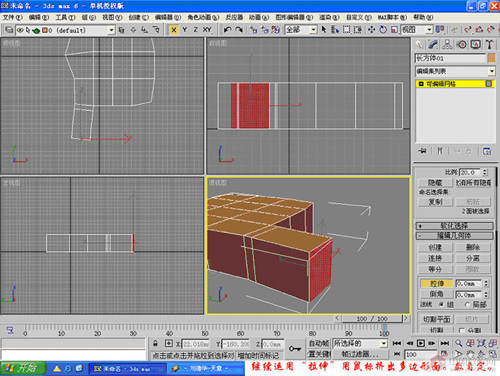Click the object color swatch beside name

point(491,58)
